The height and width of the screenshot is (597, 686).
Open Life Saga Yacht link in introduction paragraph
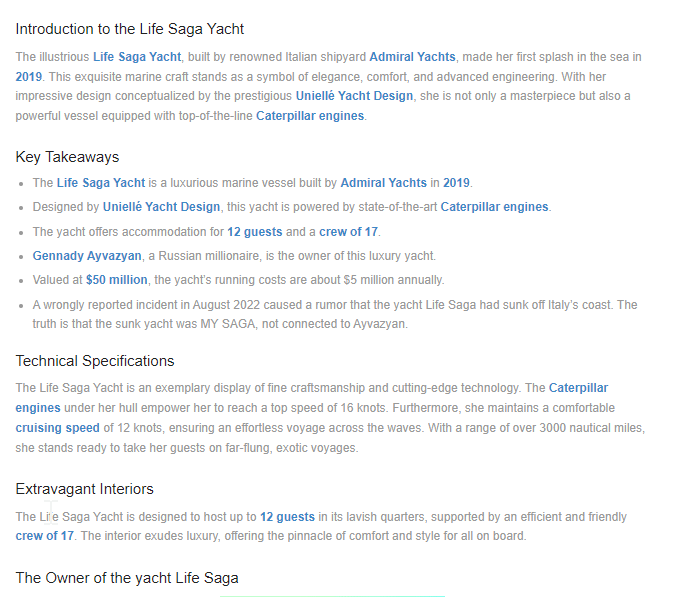click(x=137, y=57)
